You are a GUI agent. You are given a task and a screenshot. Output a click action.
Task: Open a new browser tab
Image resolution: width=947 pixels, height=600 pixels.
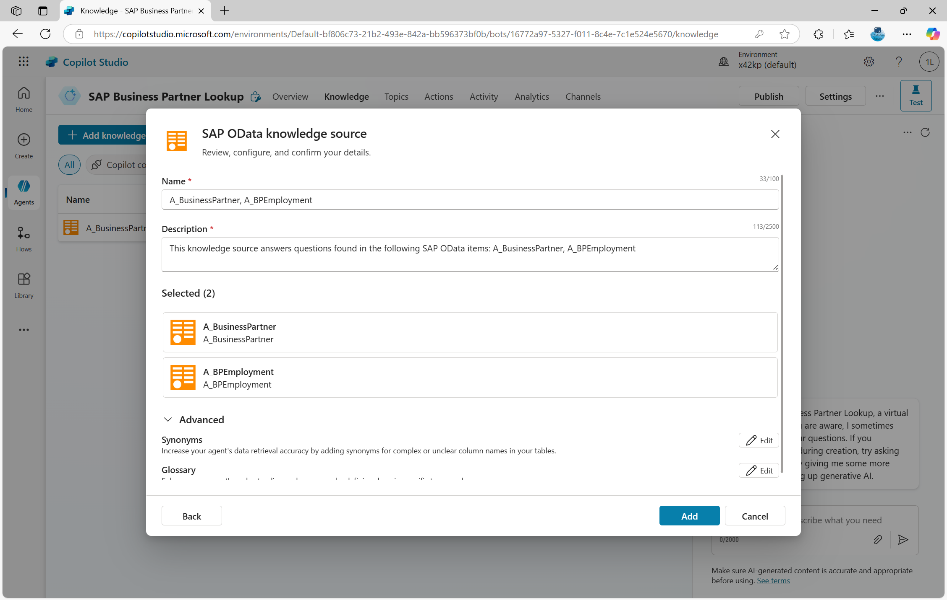pyautogui.click(x=225, y=11)
